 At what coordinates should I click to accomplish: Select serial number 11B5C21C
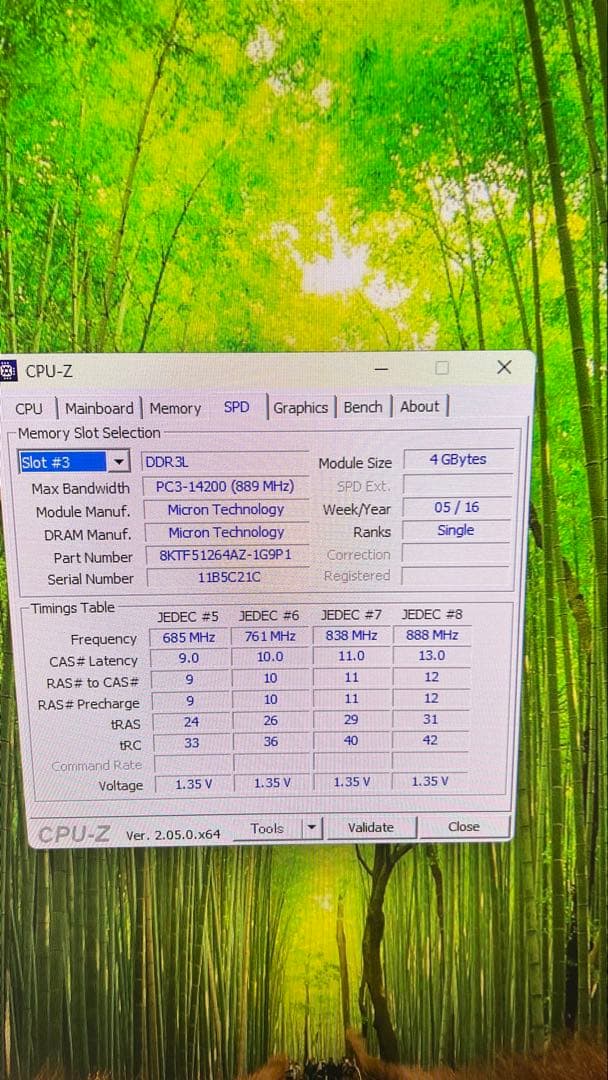(x=229, y=577)
